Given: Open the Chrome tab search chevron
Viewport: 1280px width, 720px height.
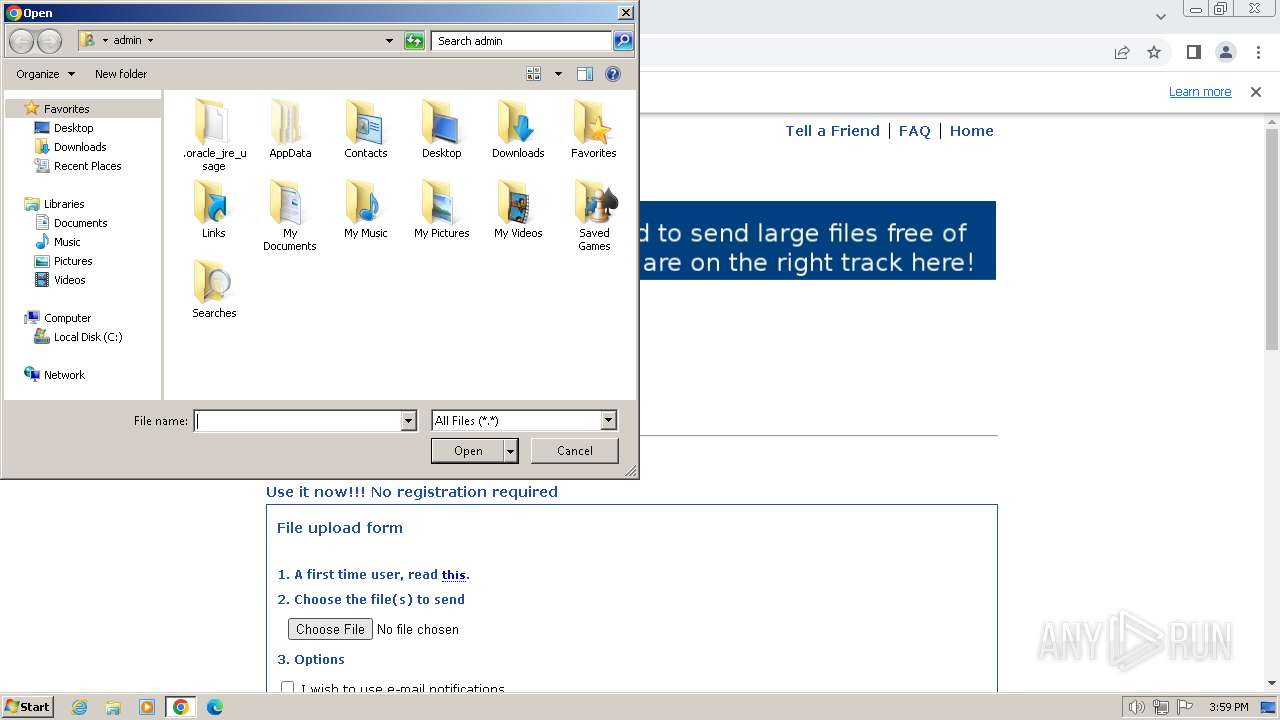Looking at the screenshot, I should (1161, 16).
